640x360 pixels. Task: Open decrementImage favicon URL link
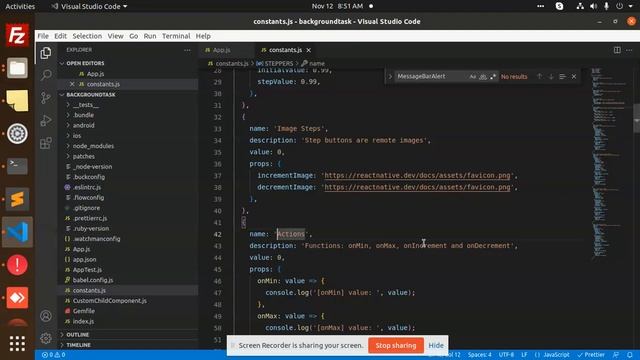417,187
